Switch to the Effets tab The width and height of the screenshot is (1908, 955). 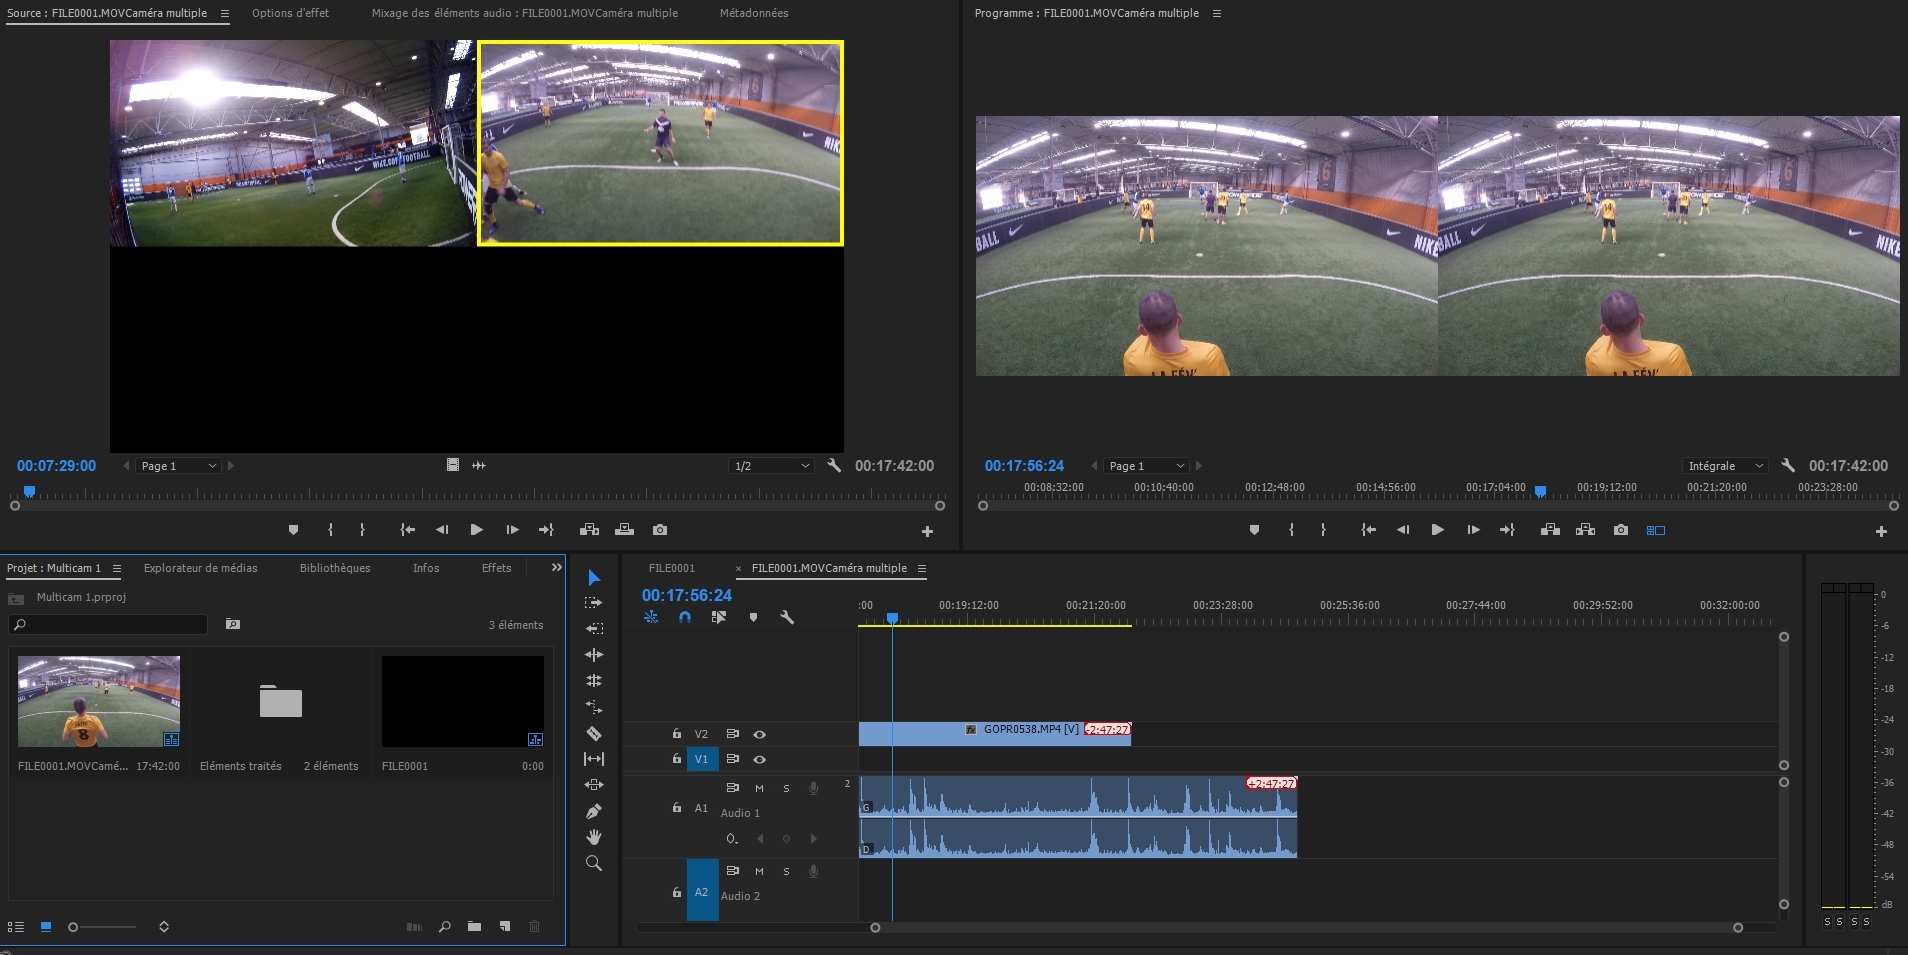(x=496, y=568)
